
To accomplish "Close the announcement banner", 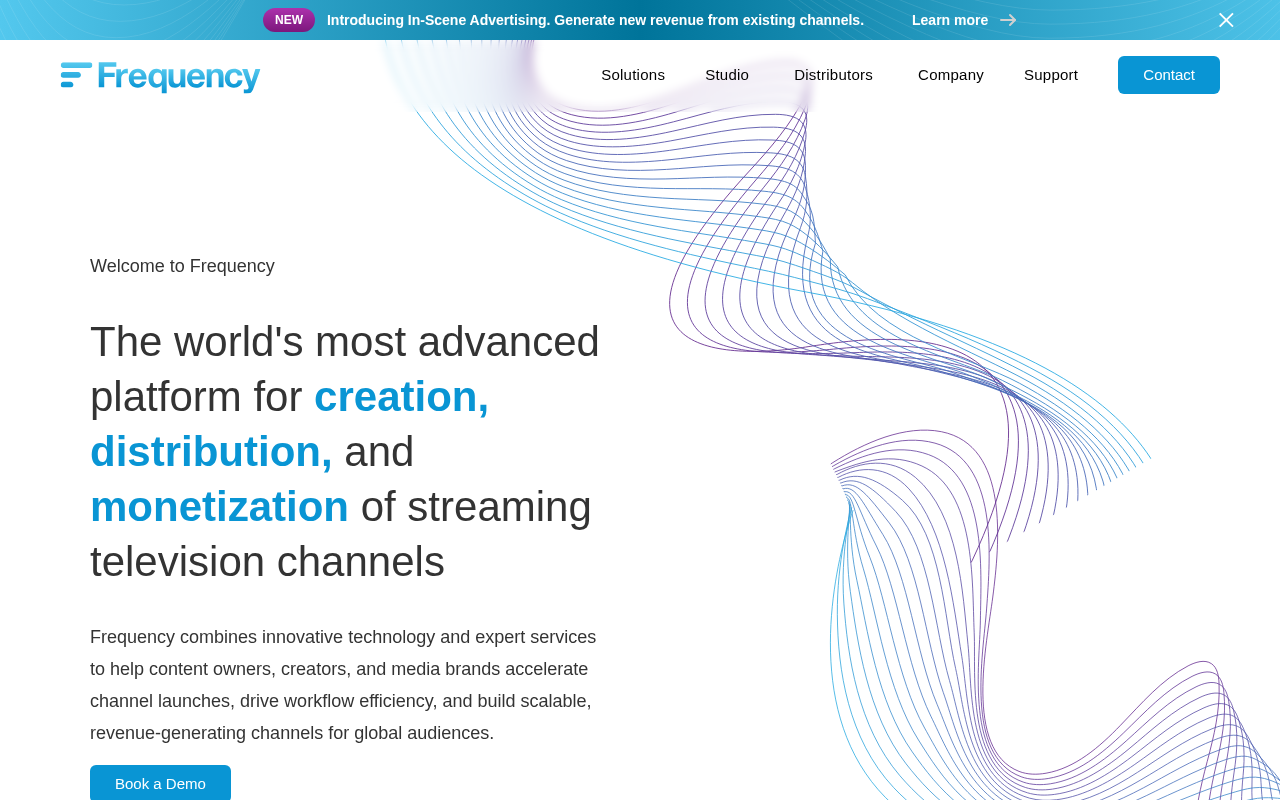I will 1226,20.
